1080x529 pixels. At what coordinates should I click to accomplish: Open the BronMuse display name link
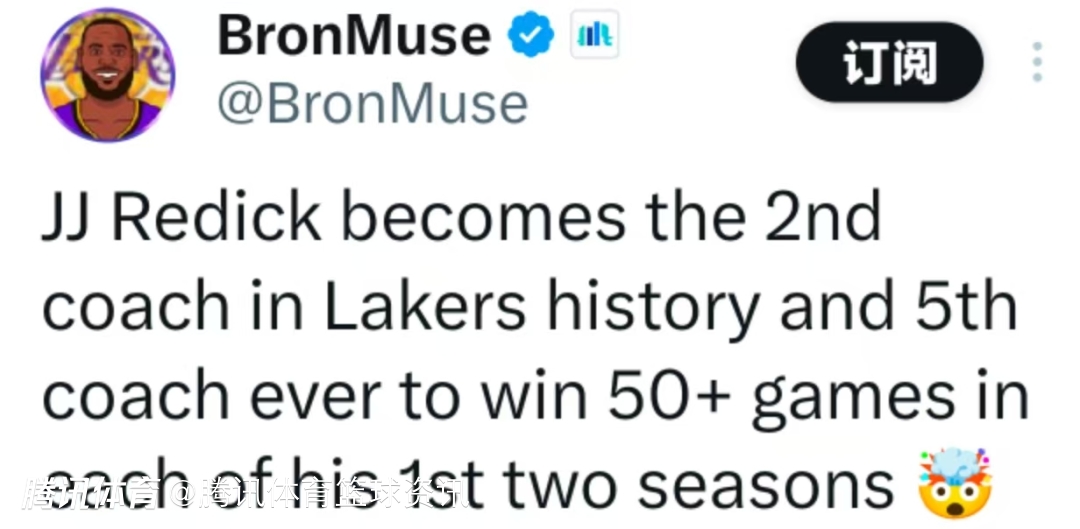[x=354, y=38]
